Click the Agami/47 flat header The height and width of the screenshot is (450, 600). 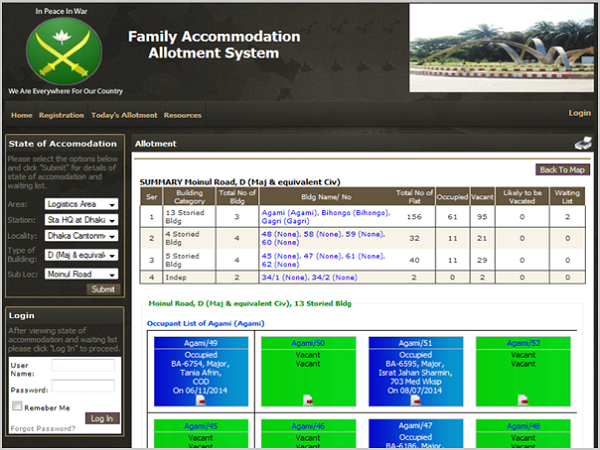click(x=415, y=426)
